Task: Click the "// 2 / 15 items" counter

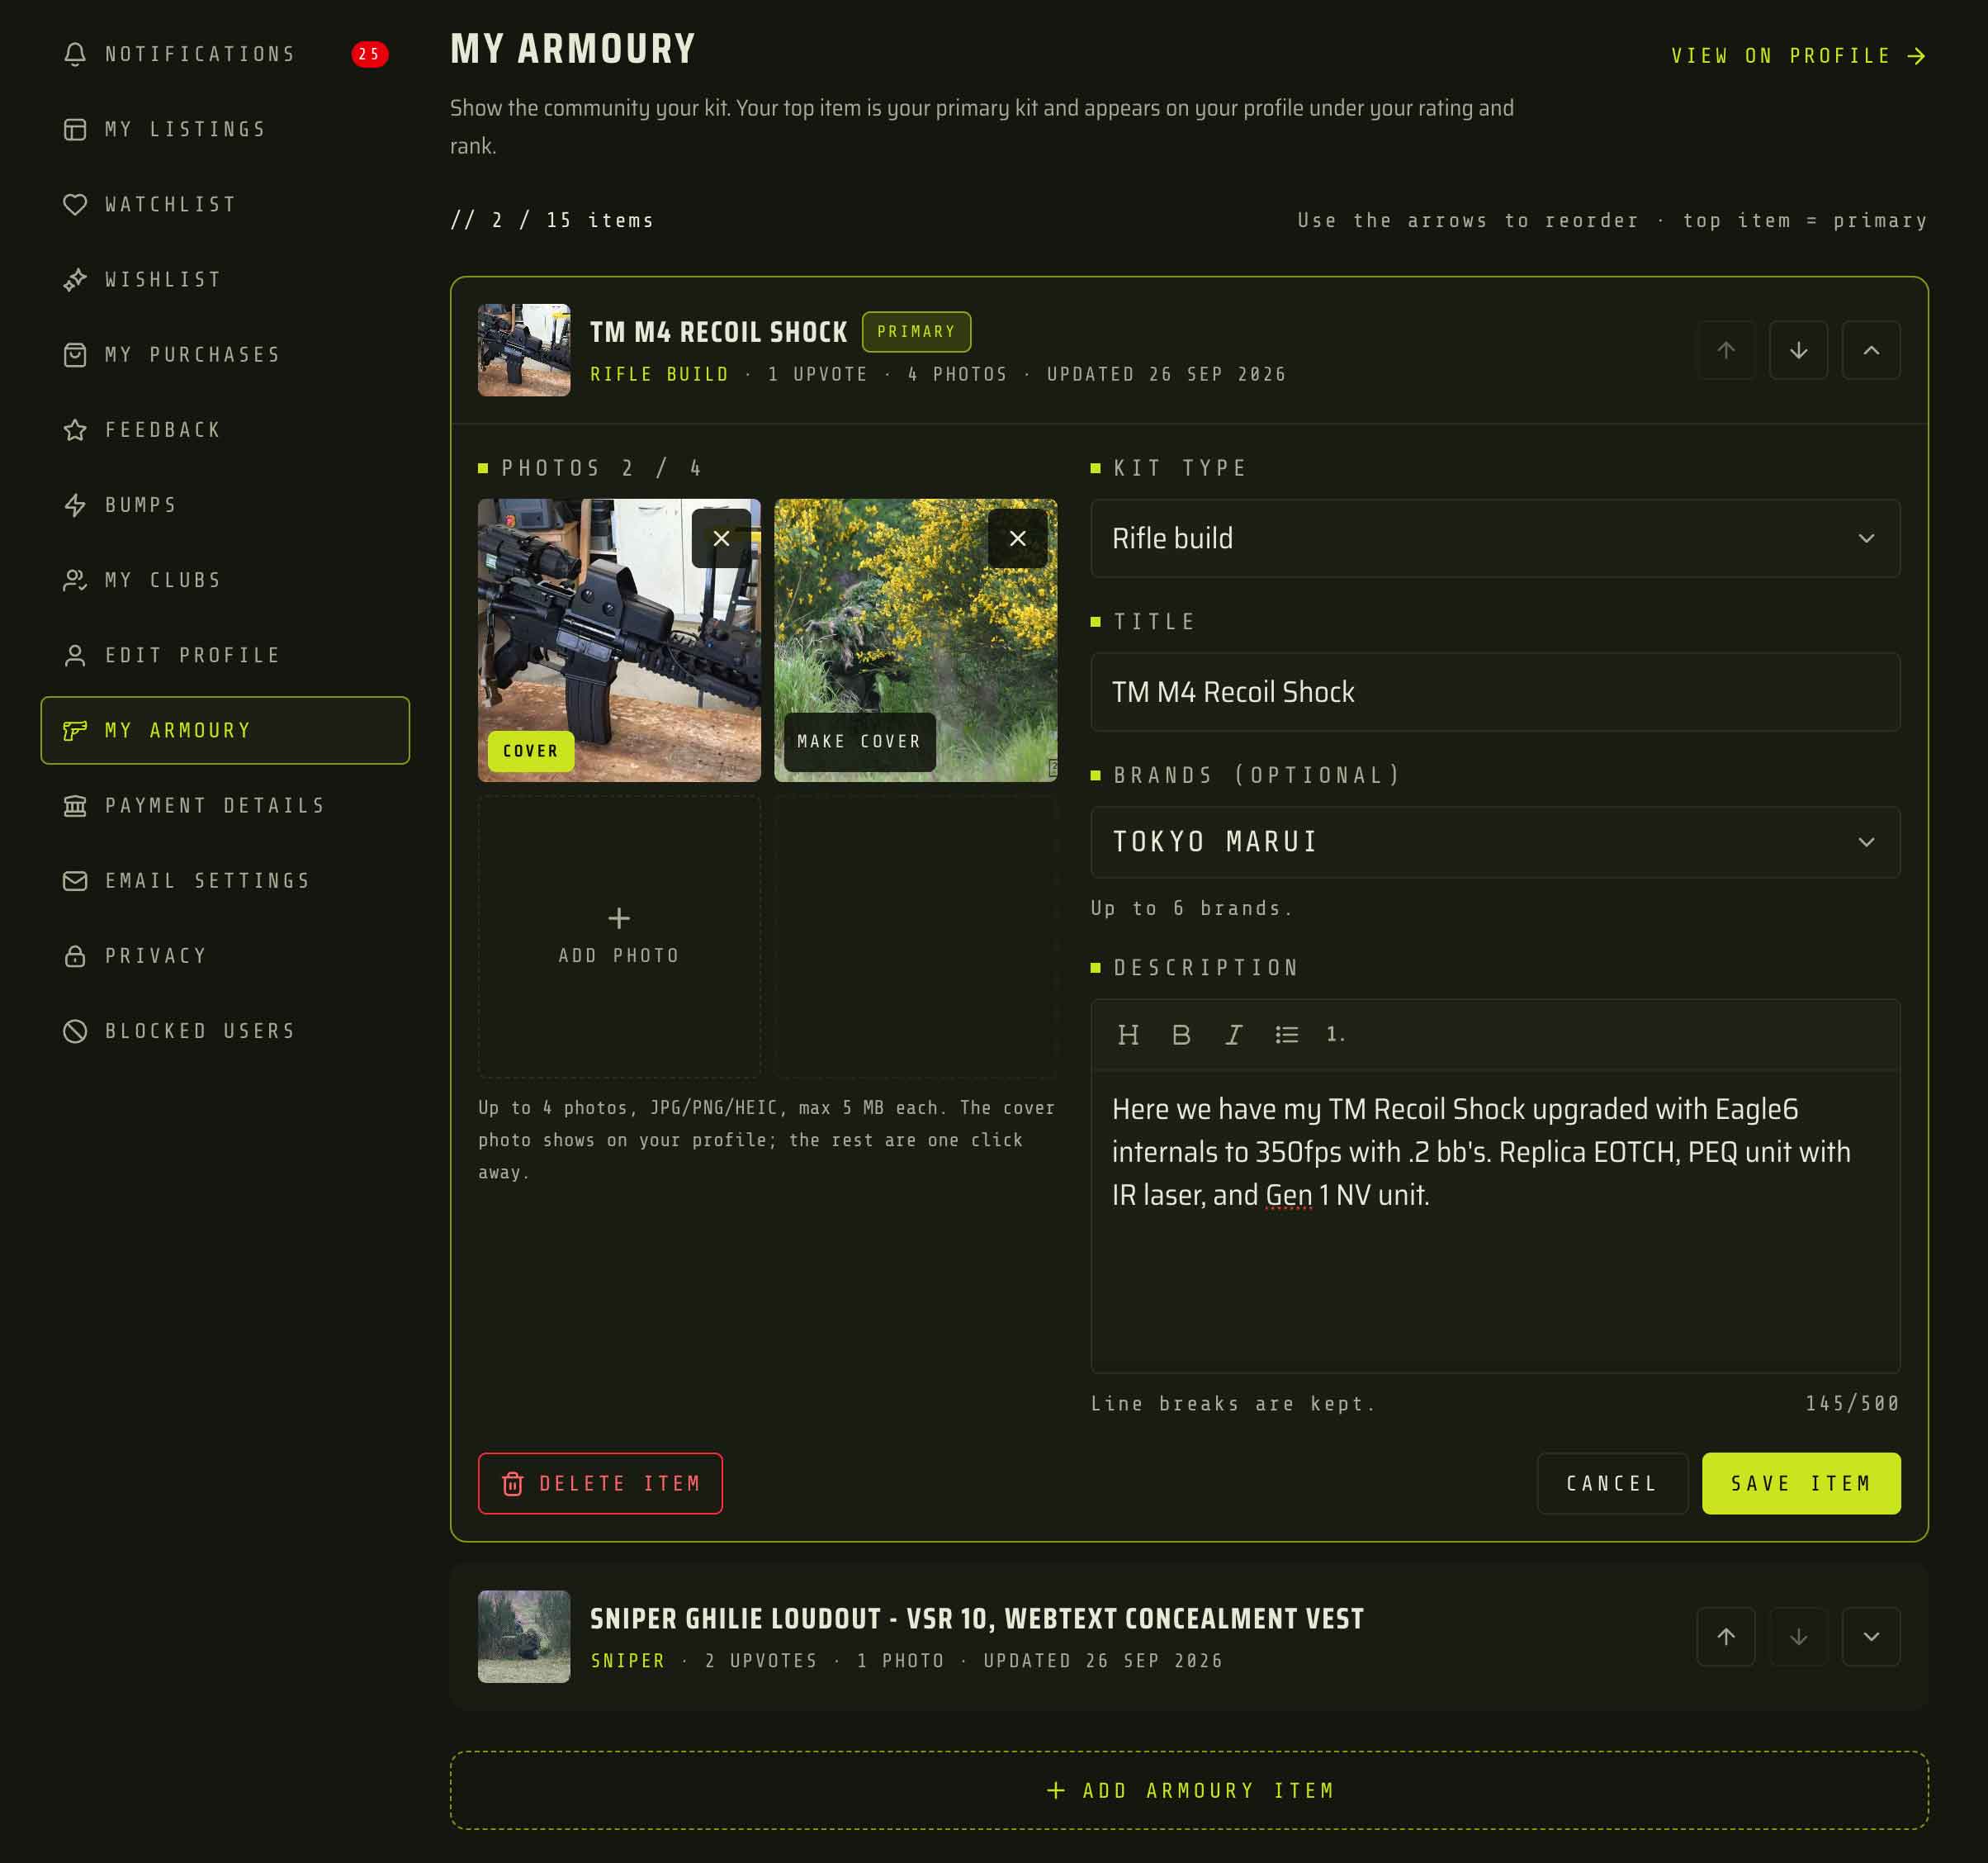Action: click(552, 220)
